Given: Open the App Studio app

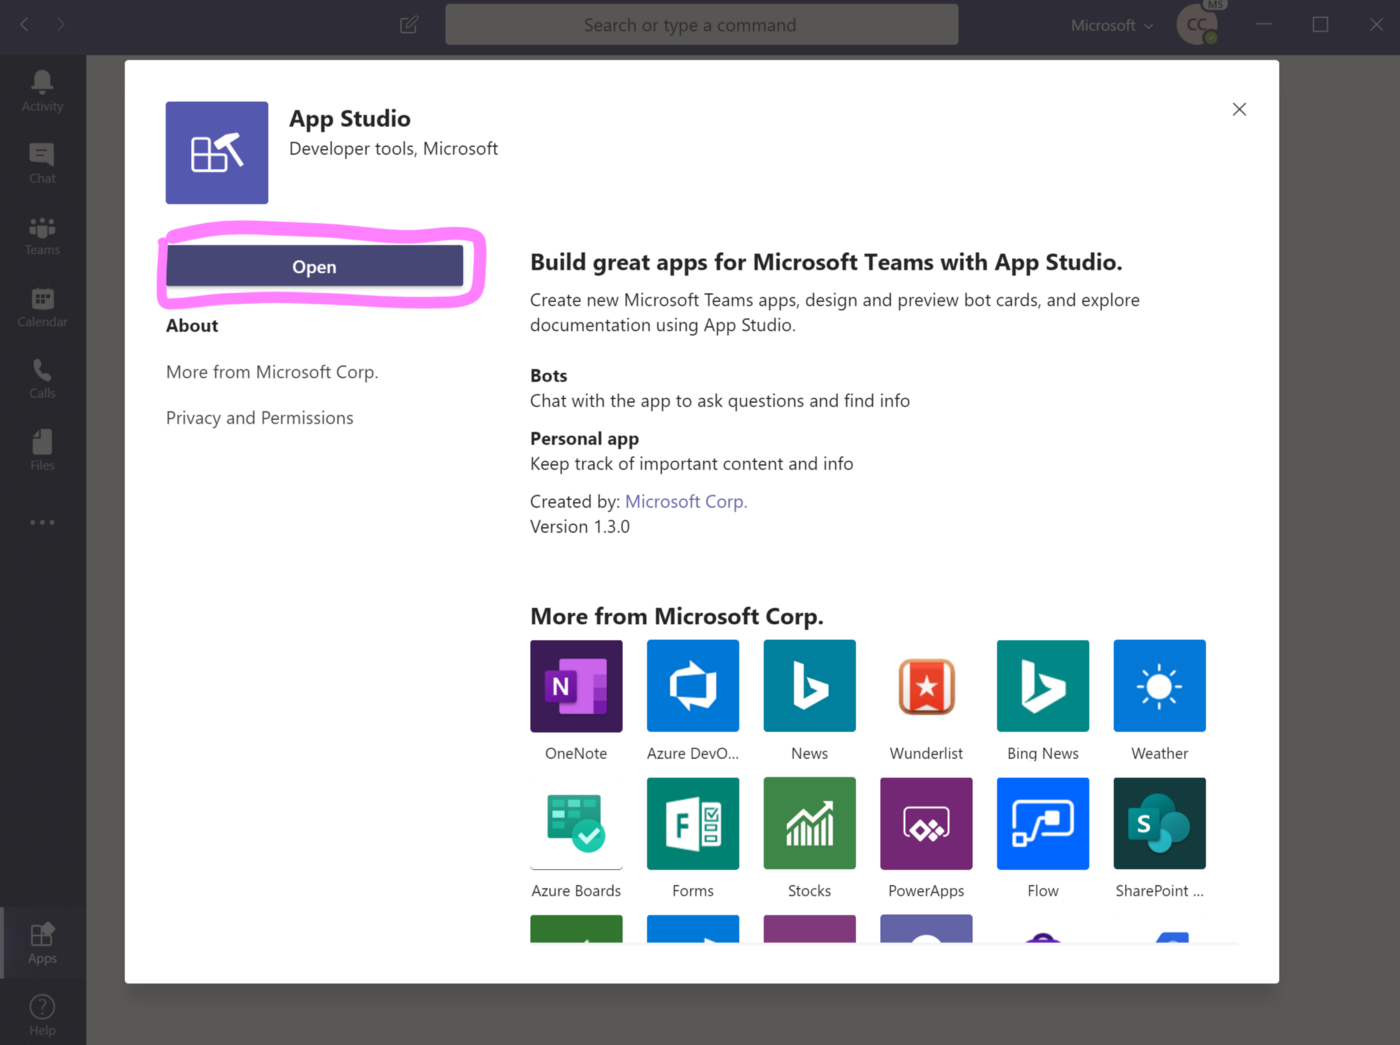Looking at the screenshot, I should pyautogui.click(x=314, y=266).
